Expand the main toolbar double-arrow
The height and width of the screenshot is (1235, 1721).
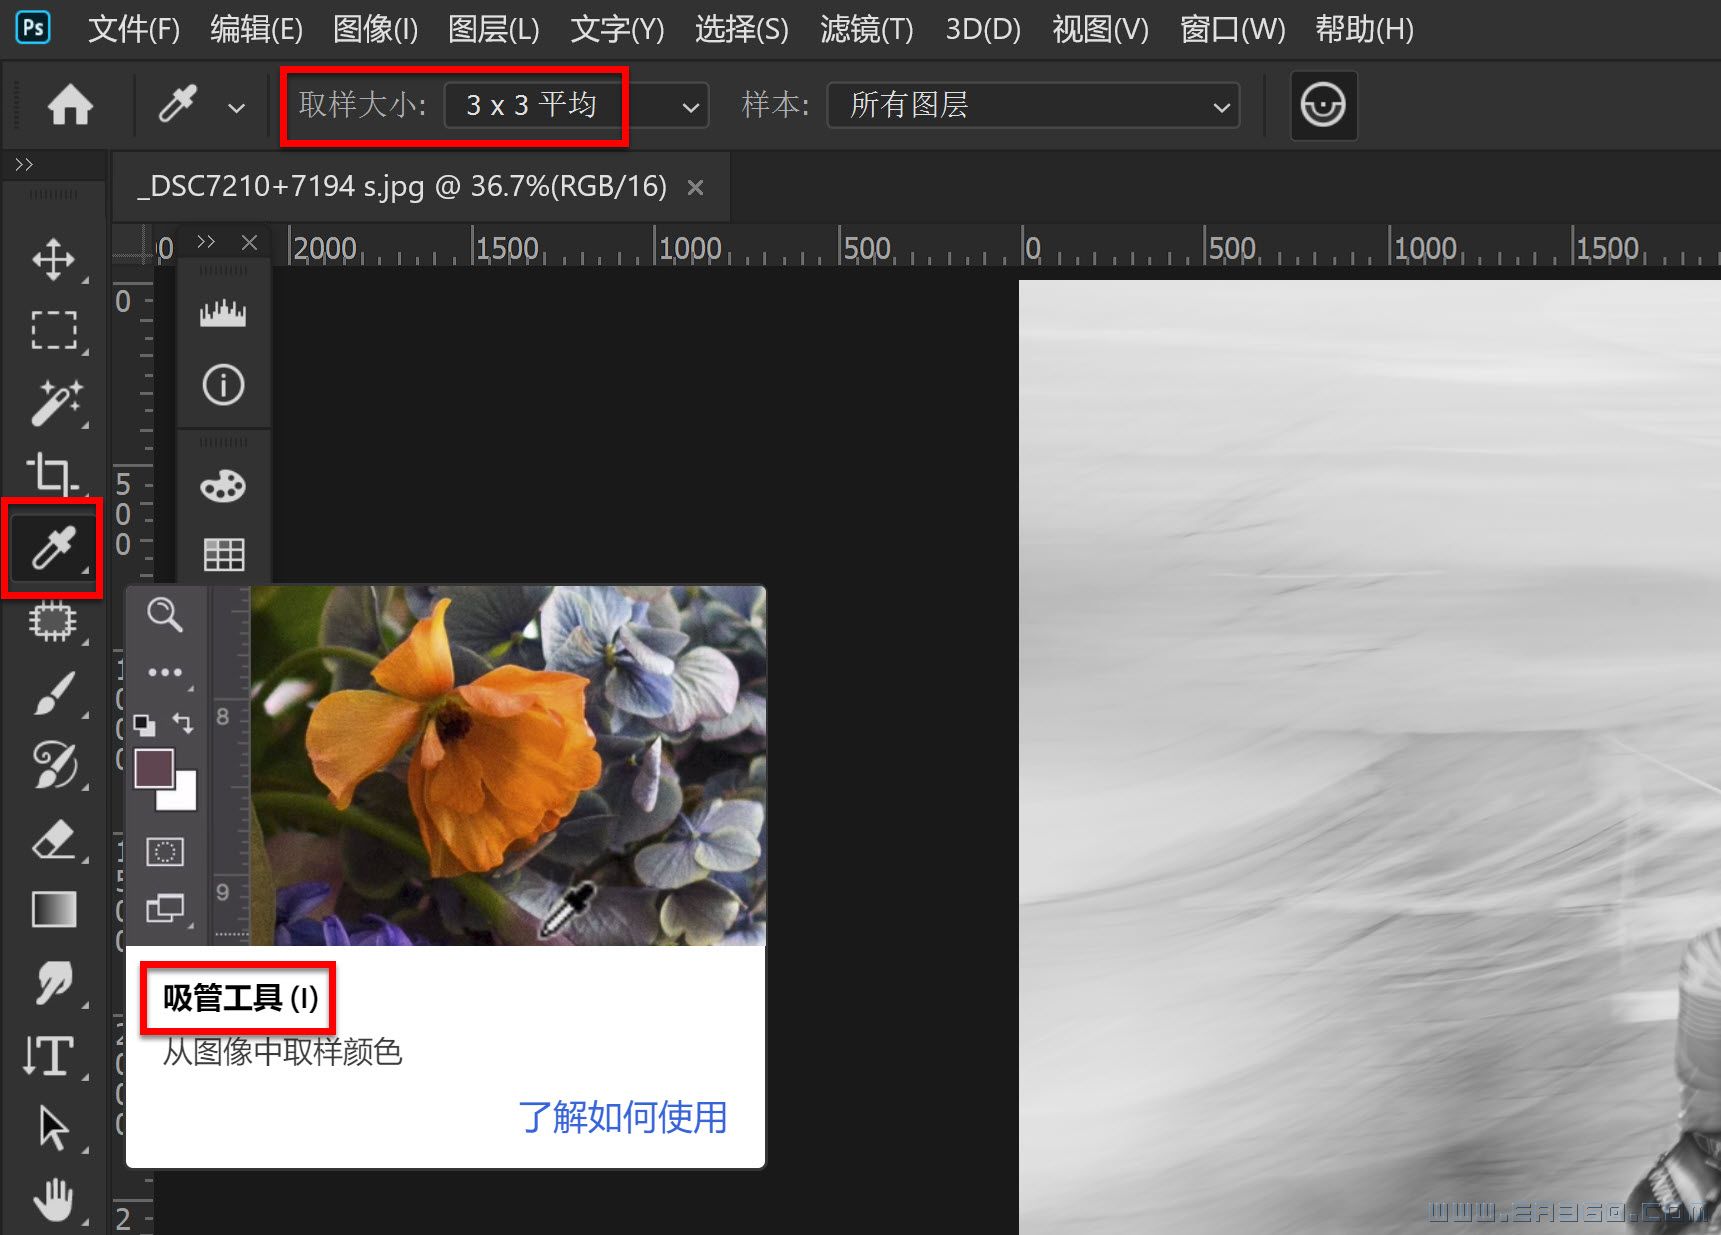pos(24,164)
